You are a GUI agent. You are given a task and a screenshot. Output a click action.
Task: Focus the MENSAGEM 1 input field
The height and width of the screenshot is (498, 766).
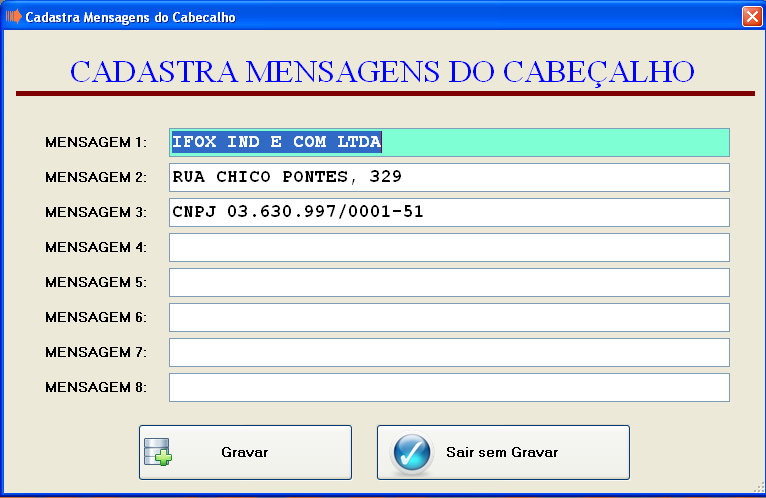click(449, 142)
